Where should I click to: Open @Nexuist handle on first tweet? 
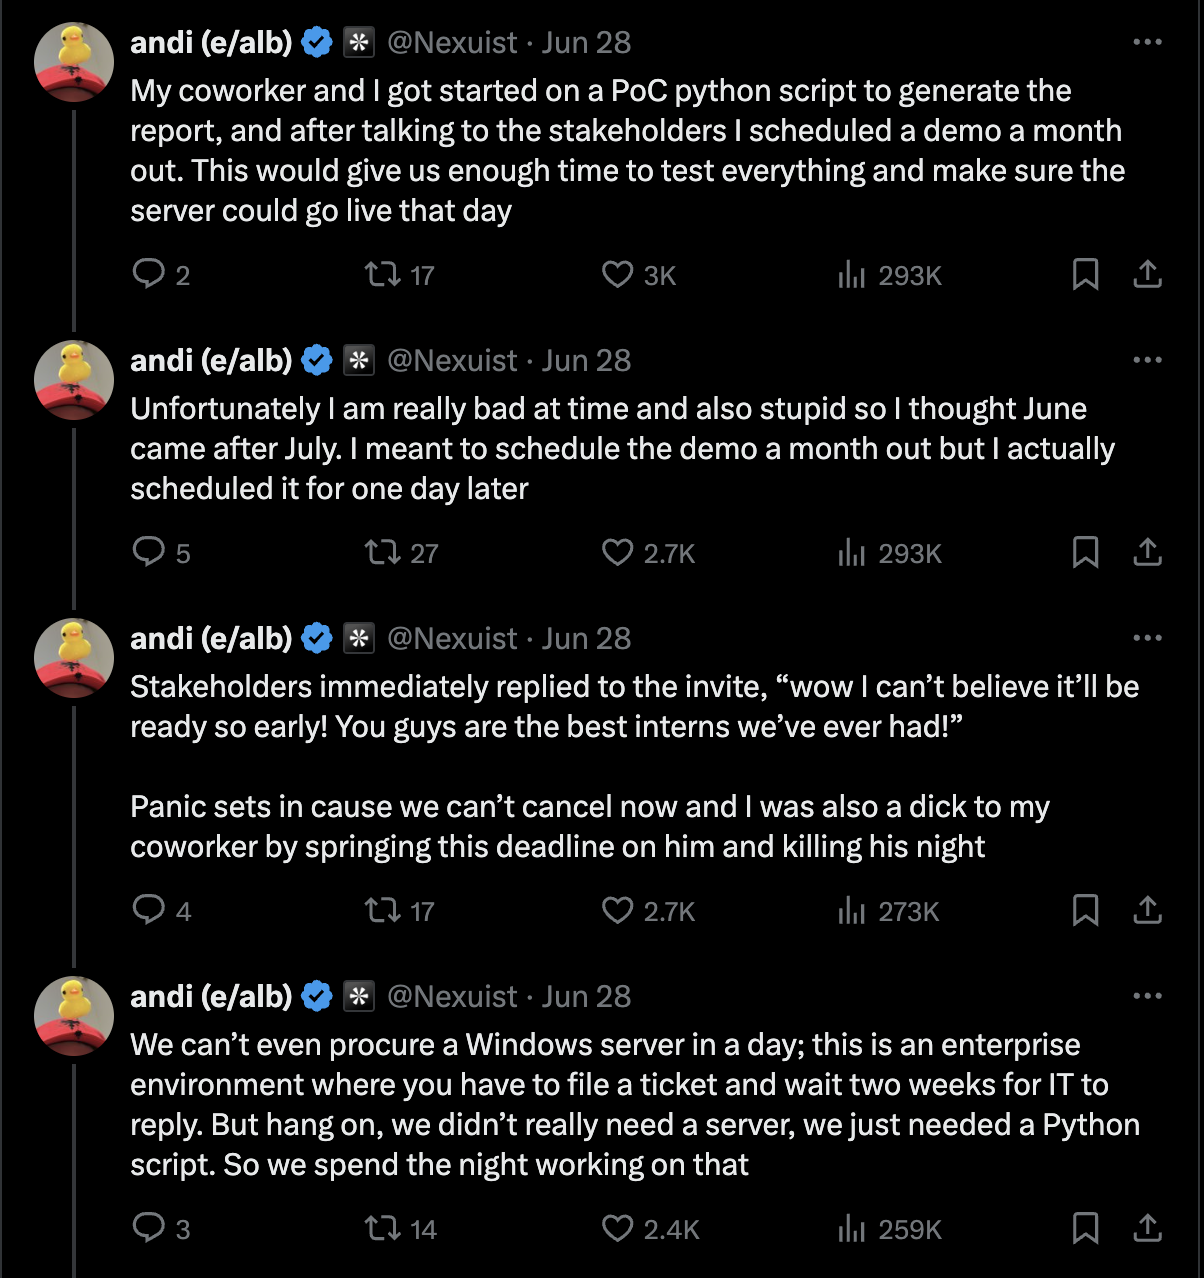(x=452, y=42)
